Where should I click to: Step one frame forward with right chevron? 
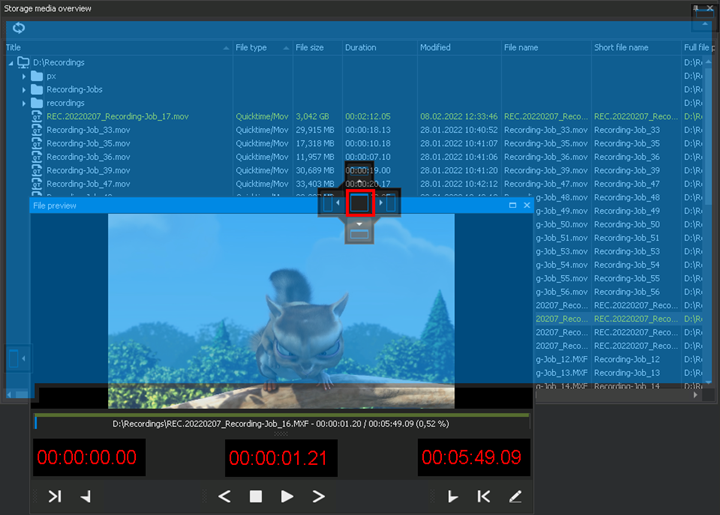pyautogui.click(x=318, y=496)
